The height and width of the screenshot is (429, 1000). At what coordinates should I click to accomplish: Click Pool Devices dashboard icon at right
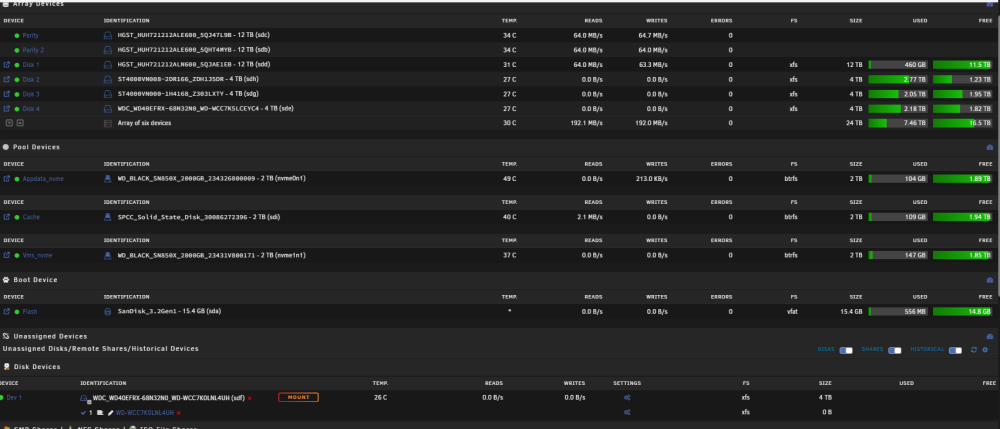coord(990,147)
